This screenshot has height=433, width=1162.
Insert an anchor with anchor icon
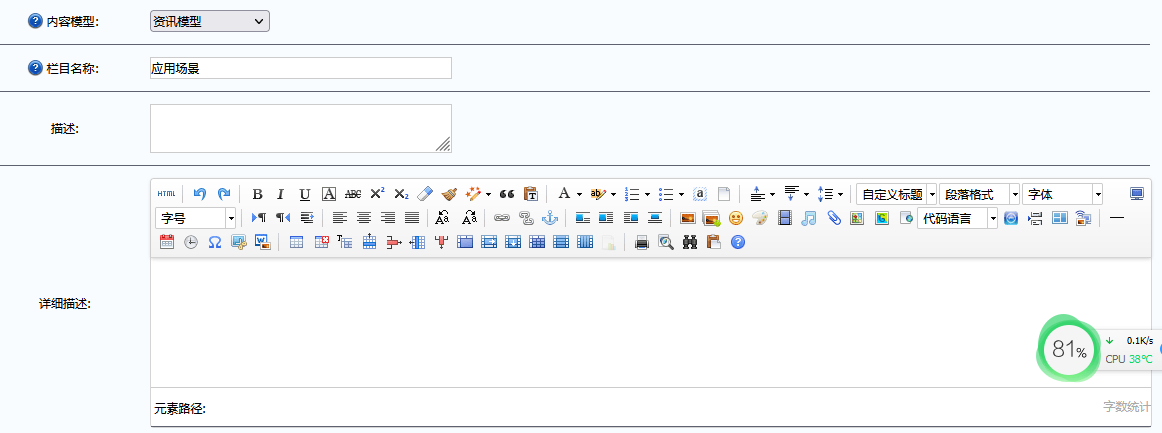click(x=549, y=218)
